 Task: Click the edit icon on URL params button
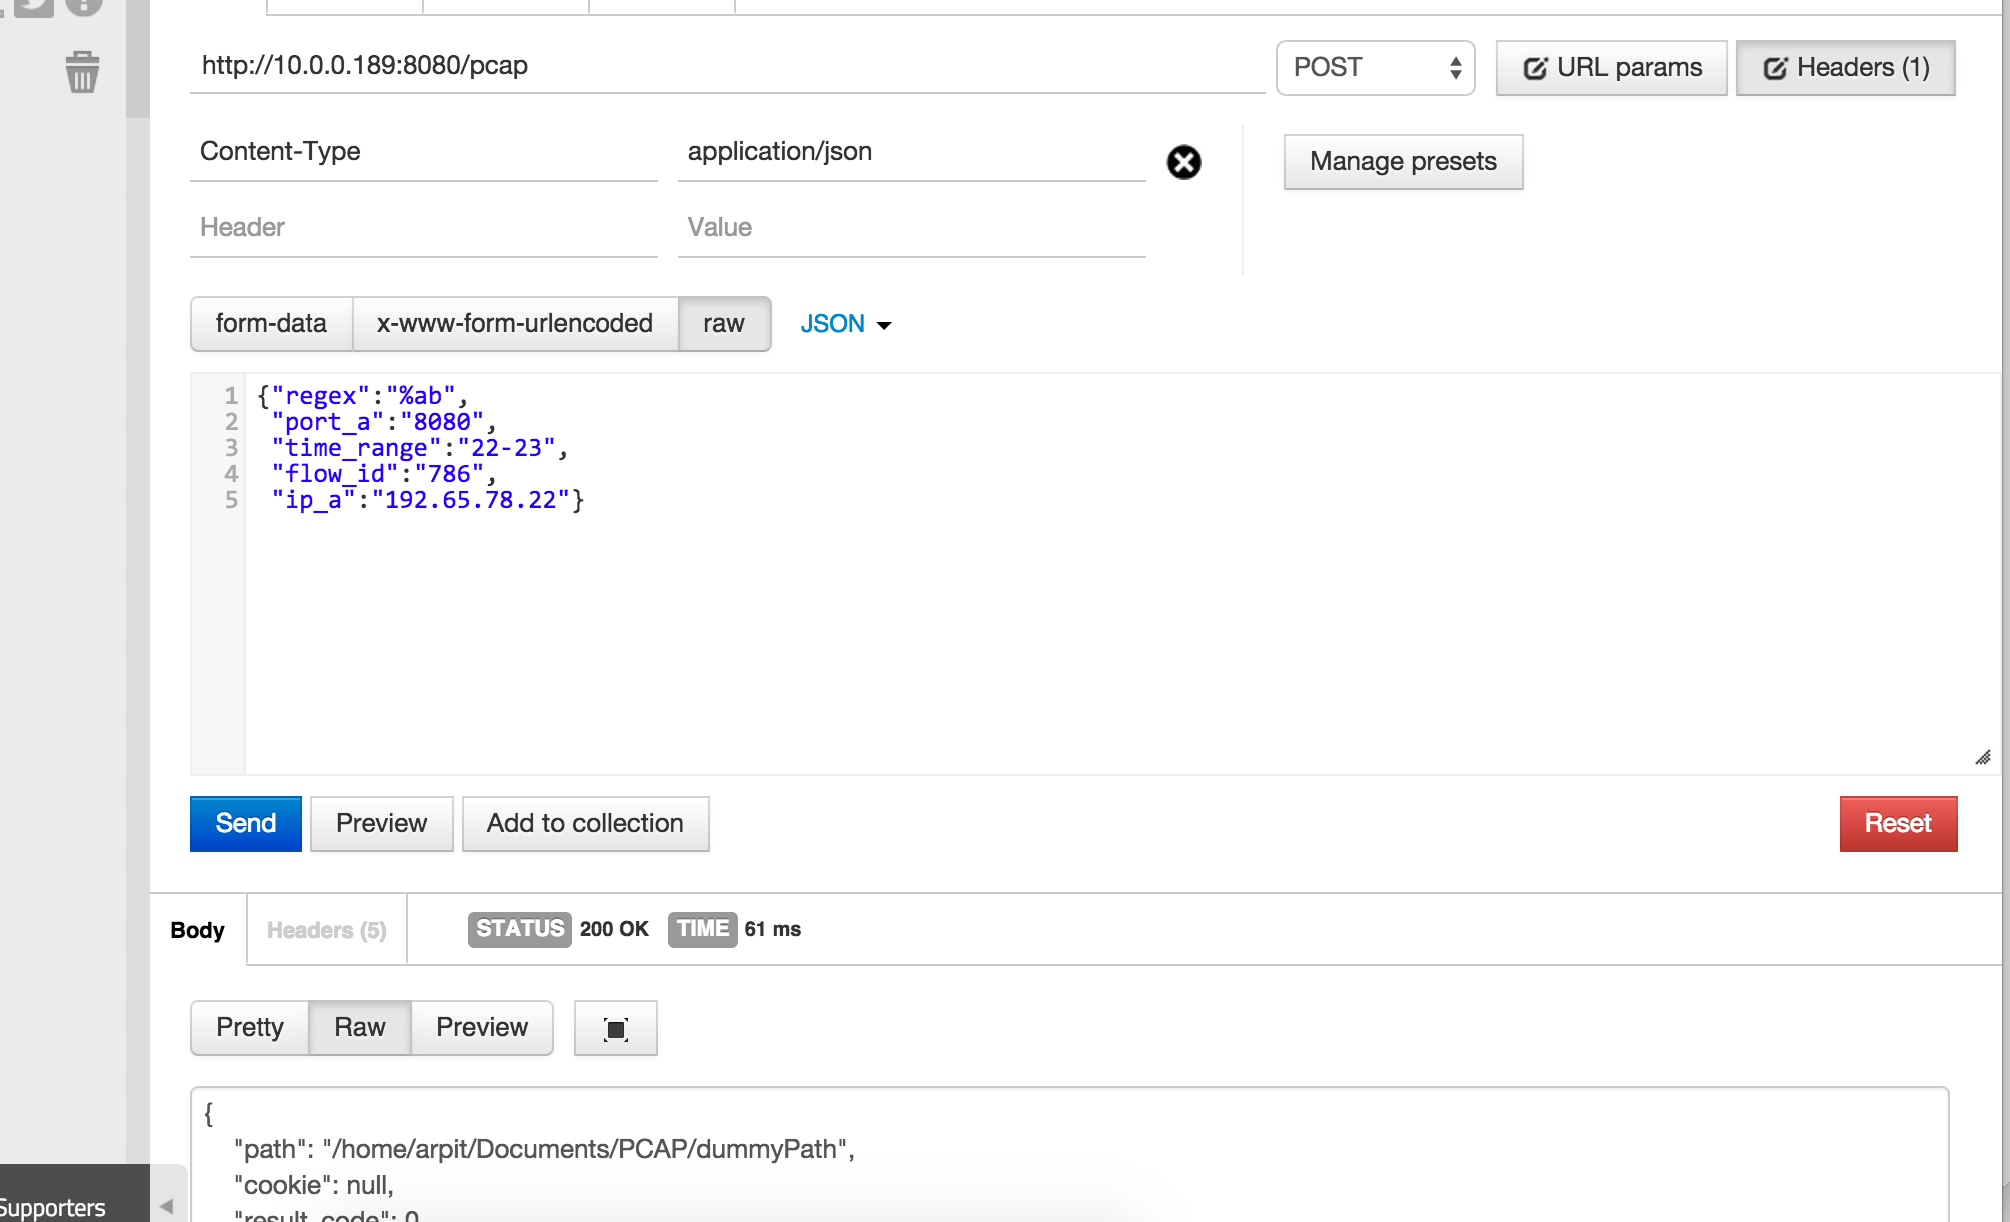1535,68
